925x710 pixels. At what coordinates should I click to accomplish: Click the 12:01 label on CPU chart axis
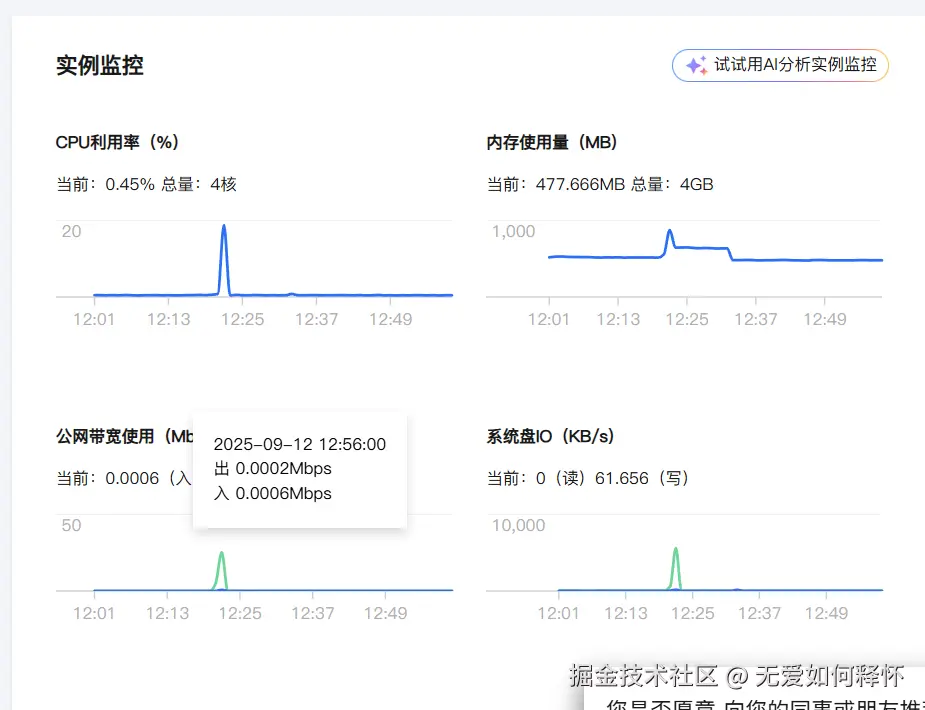tap(93, 319)
